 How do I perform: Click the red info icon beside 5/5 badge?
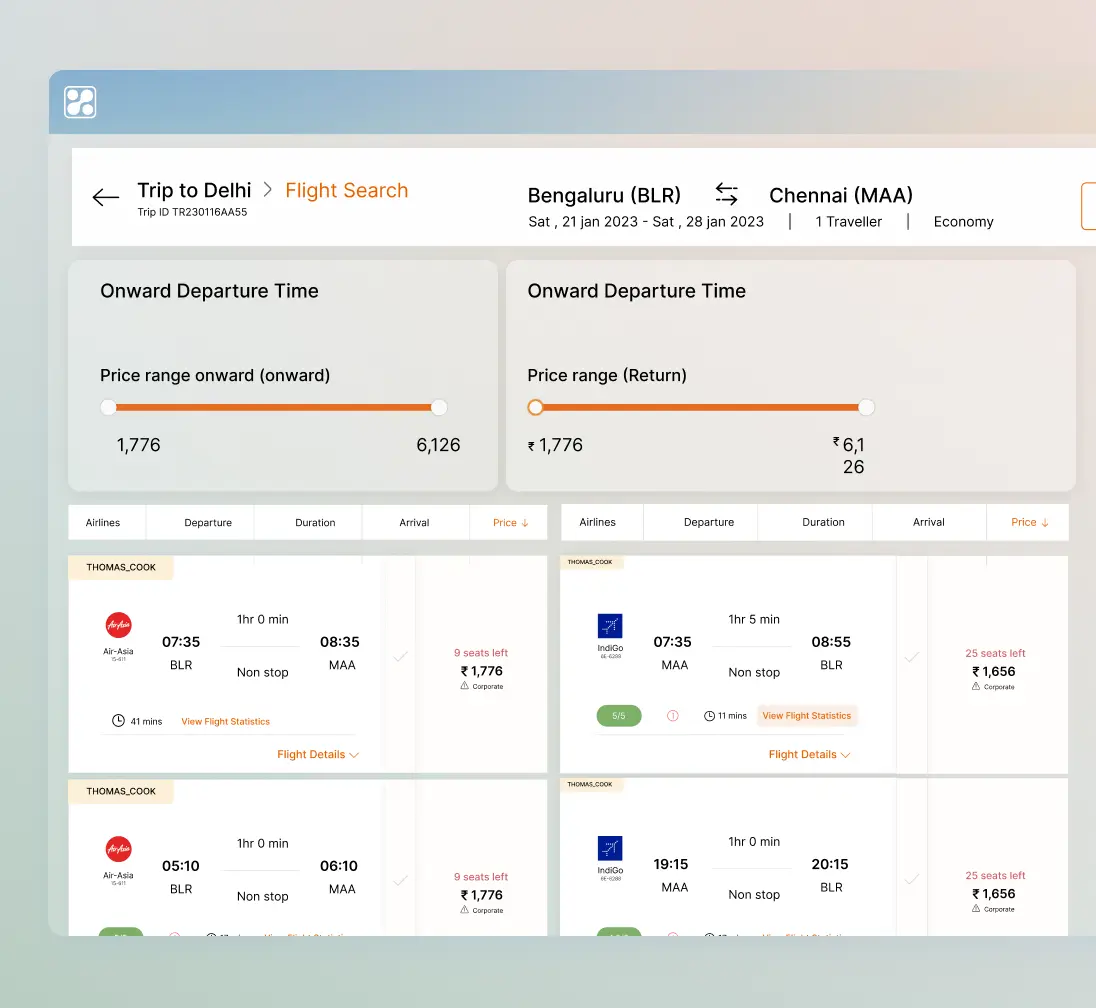(x=673, y=716)
